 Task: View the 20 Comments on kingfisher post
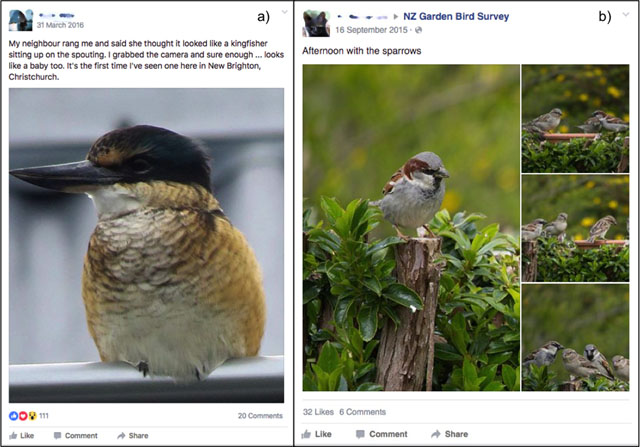coord(260,416)
